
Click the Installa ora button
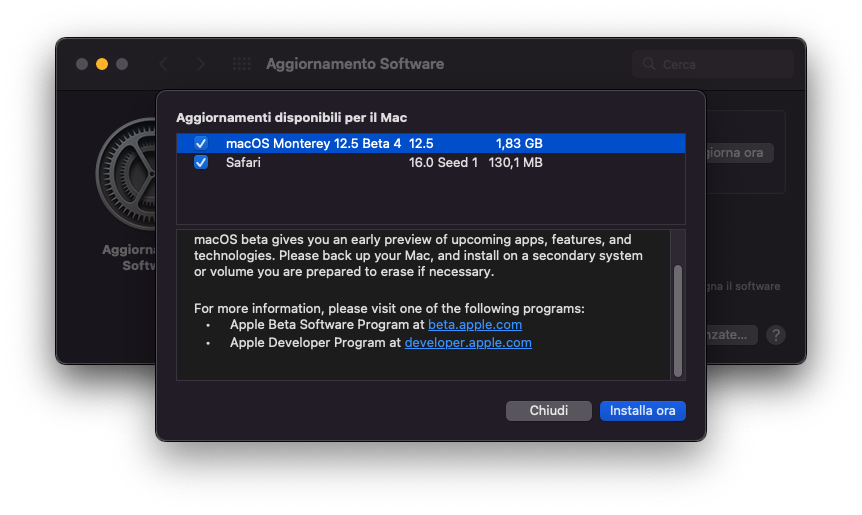(643, 411)
